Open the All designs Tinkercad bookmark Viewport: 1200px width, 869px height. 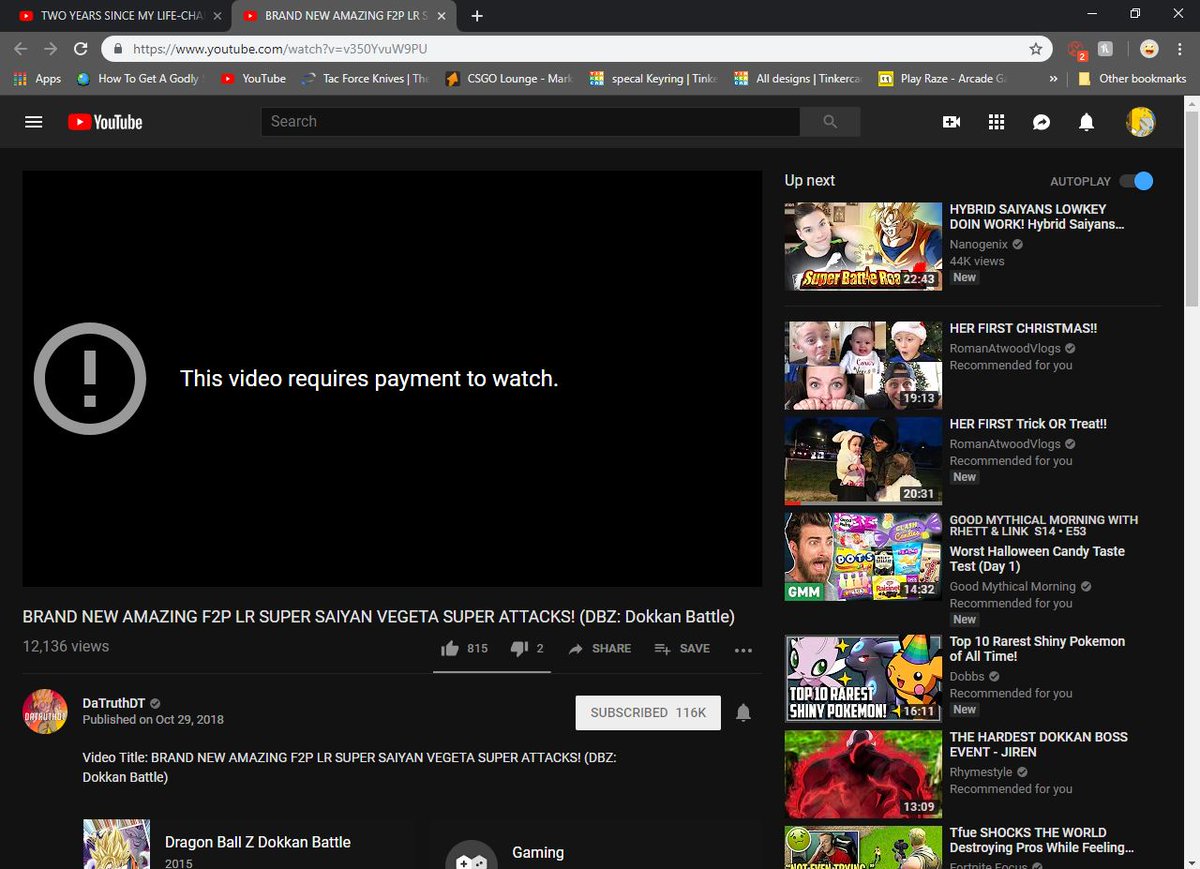(798, 78)
